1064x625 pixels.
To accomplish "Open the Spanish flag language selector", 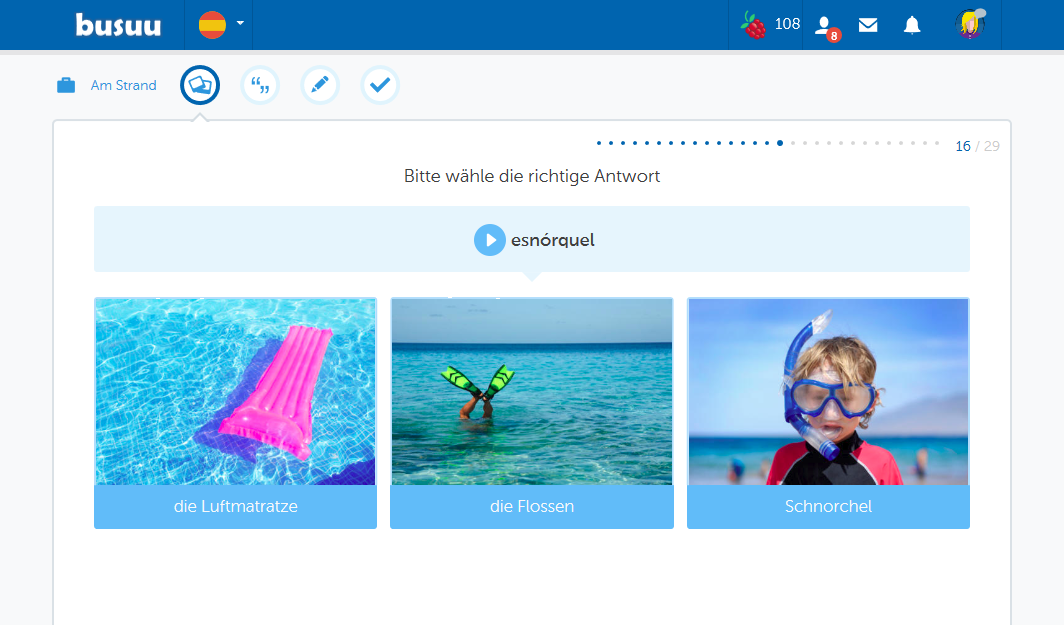I will (x=221, y=24).
